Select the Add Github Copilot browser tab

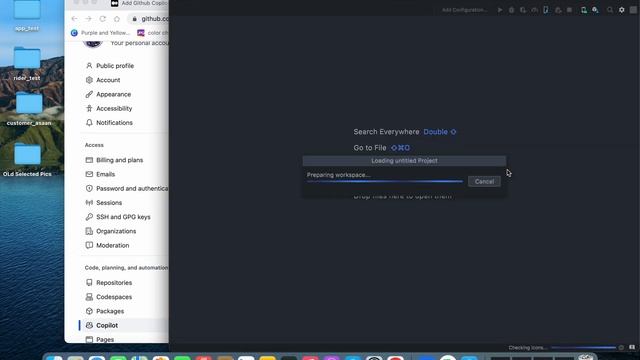139,4
